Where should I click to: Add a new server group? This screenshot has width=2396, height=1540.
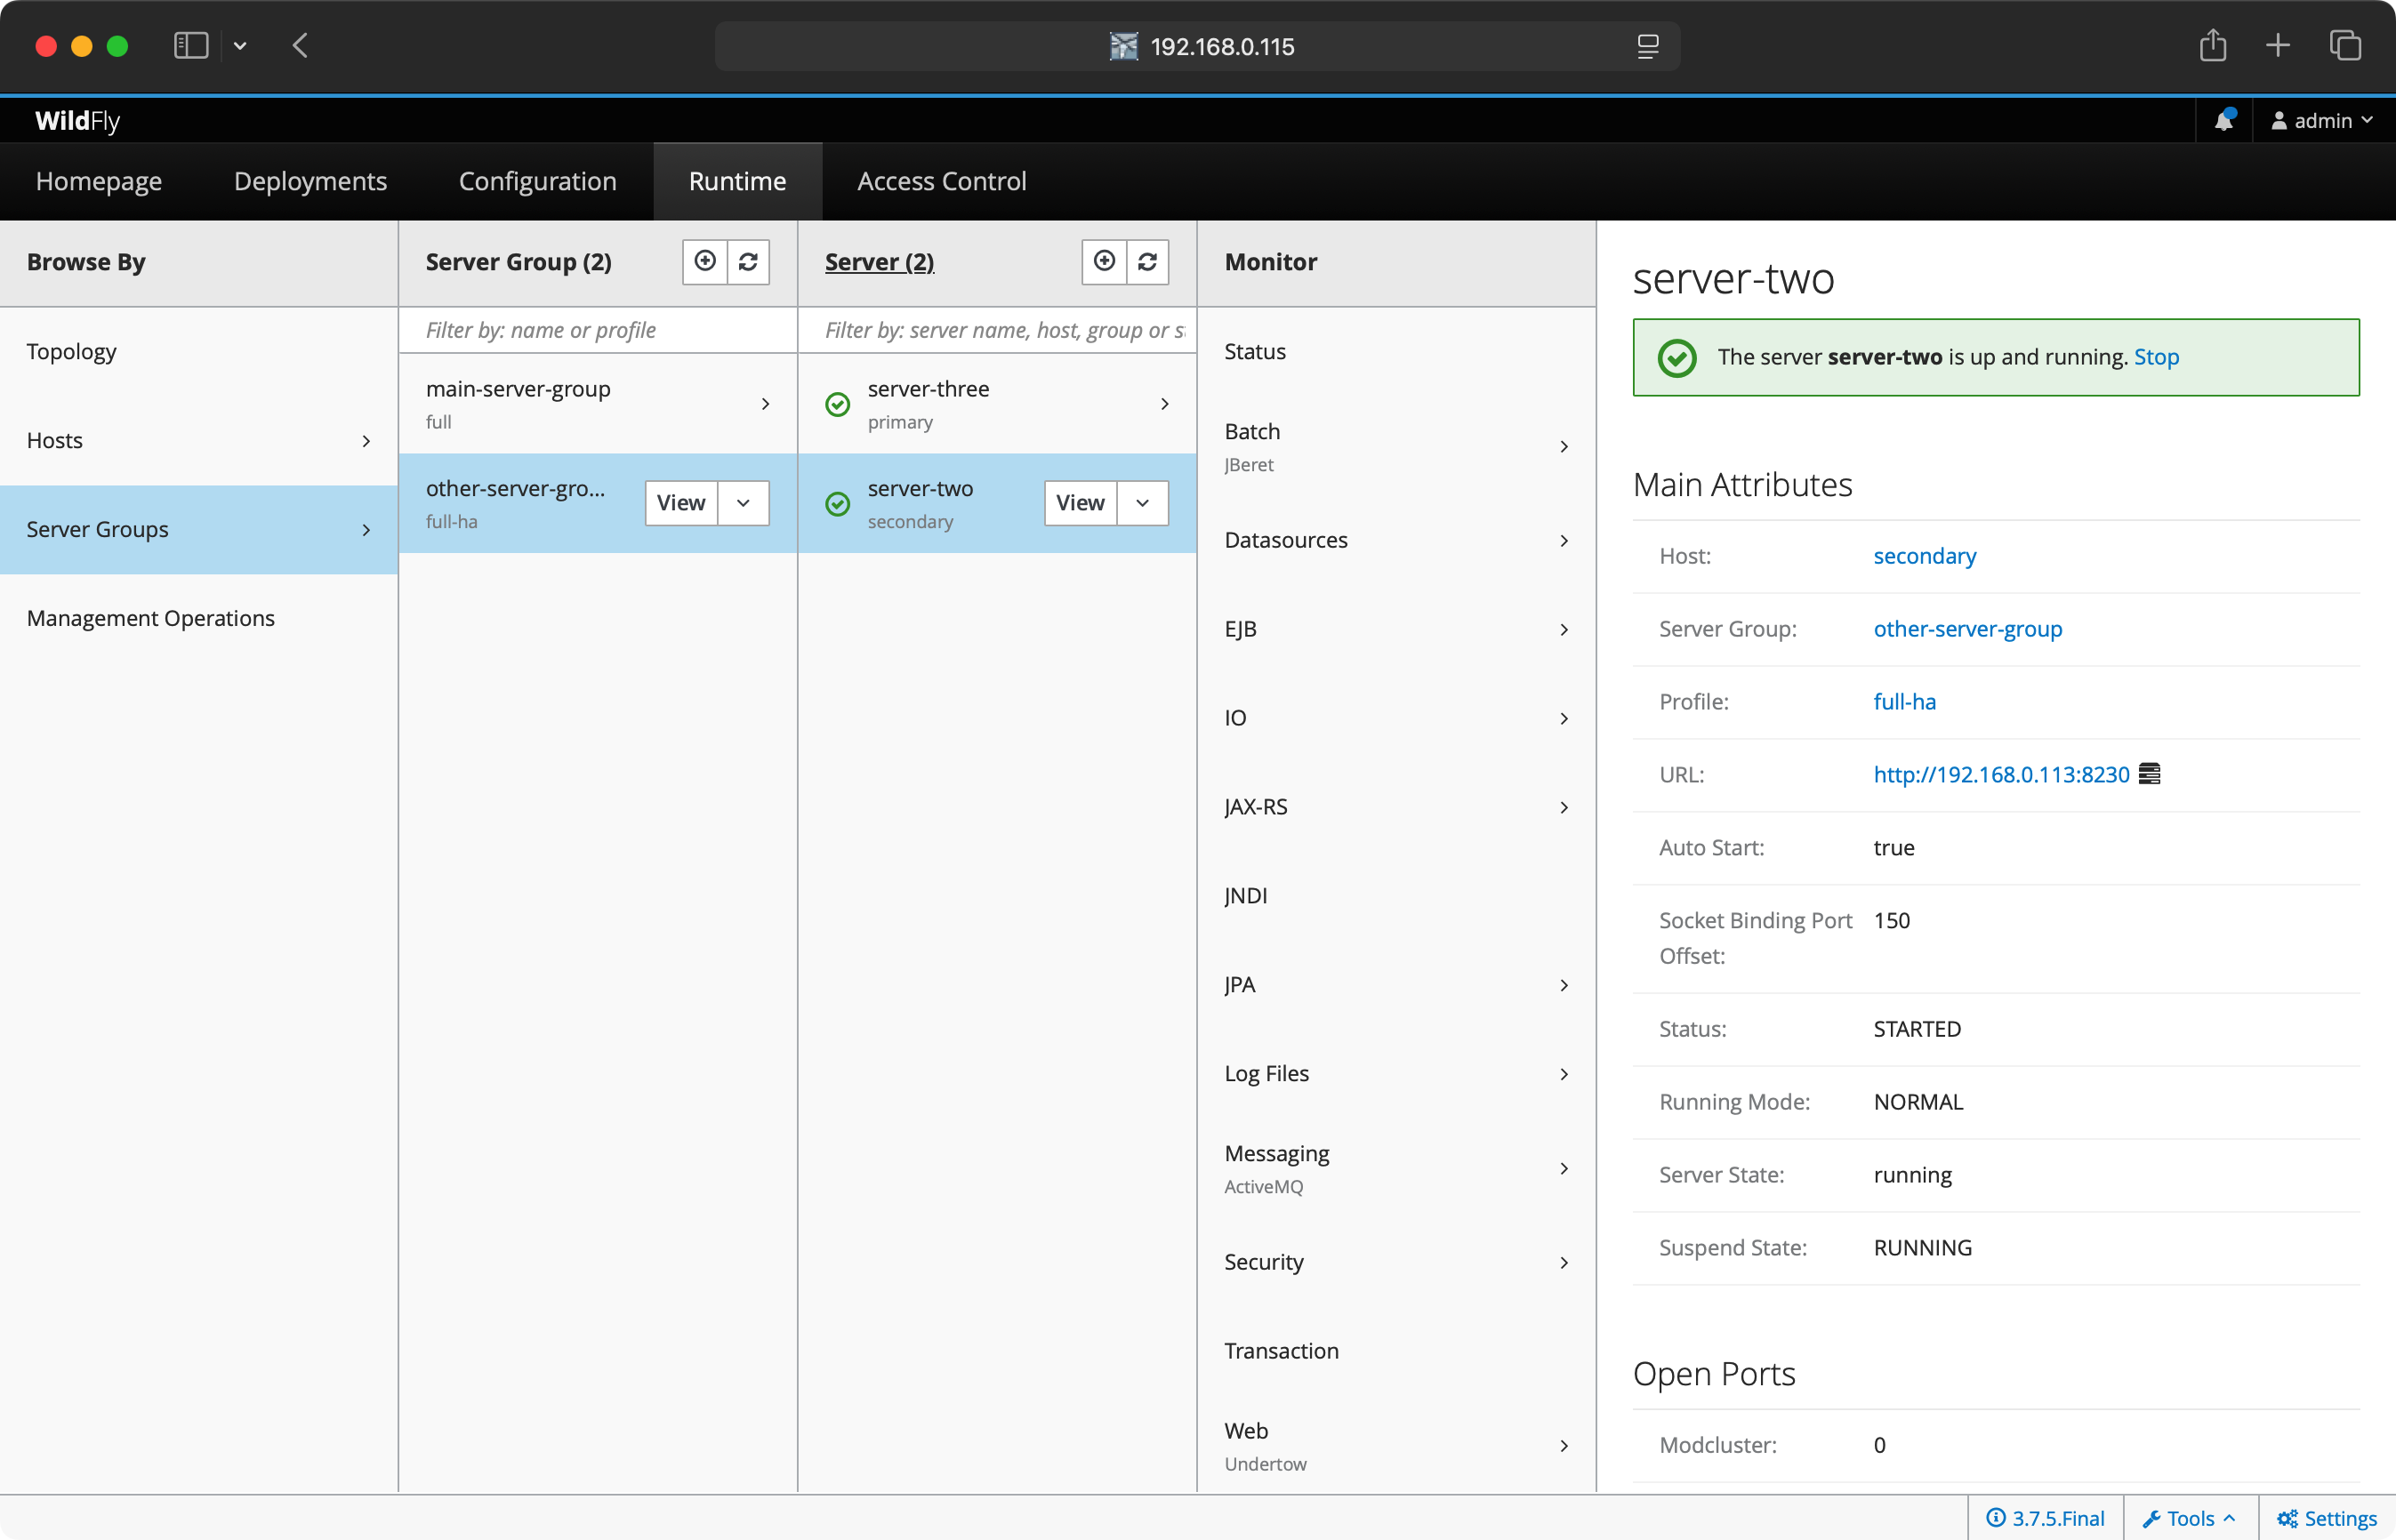705,262
